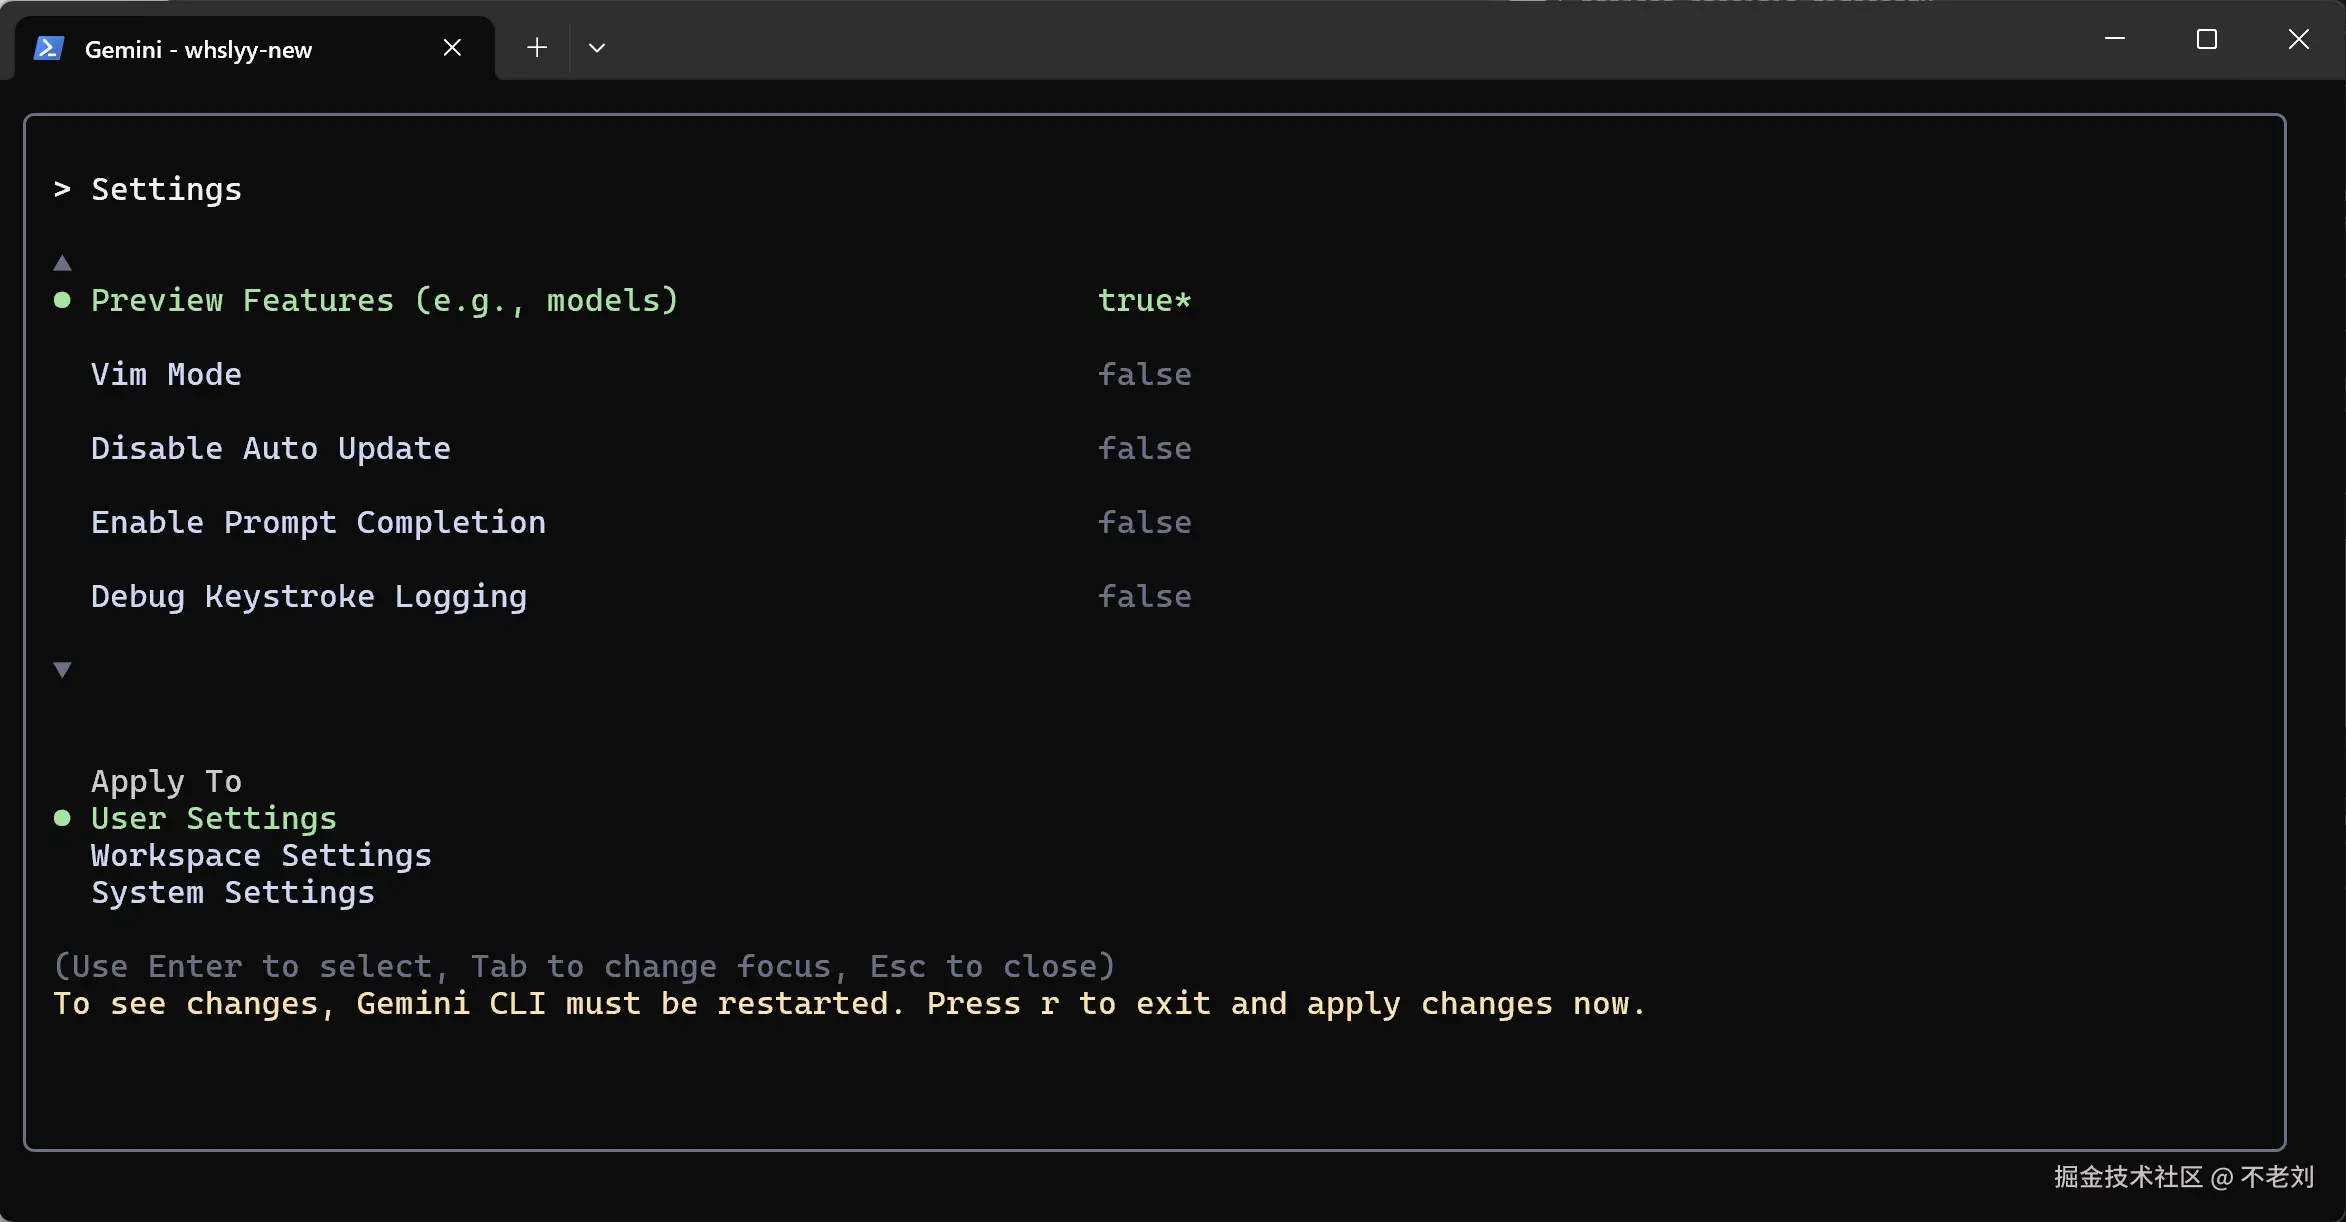Image resolution: width=2346 pixels, height=1222 pixels.
Task: Toggle the Vim Mode false value
Action: pyautogui.click(x=1144, y=374)
